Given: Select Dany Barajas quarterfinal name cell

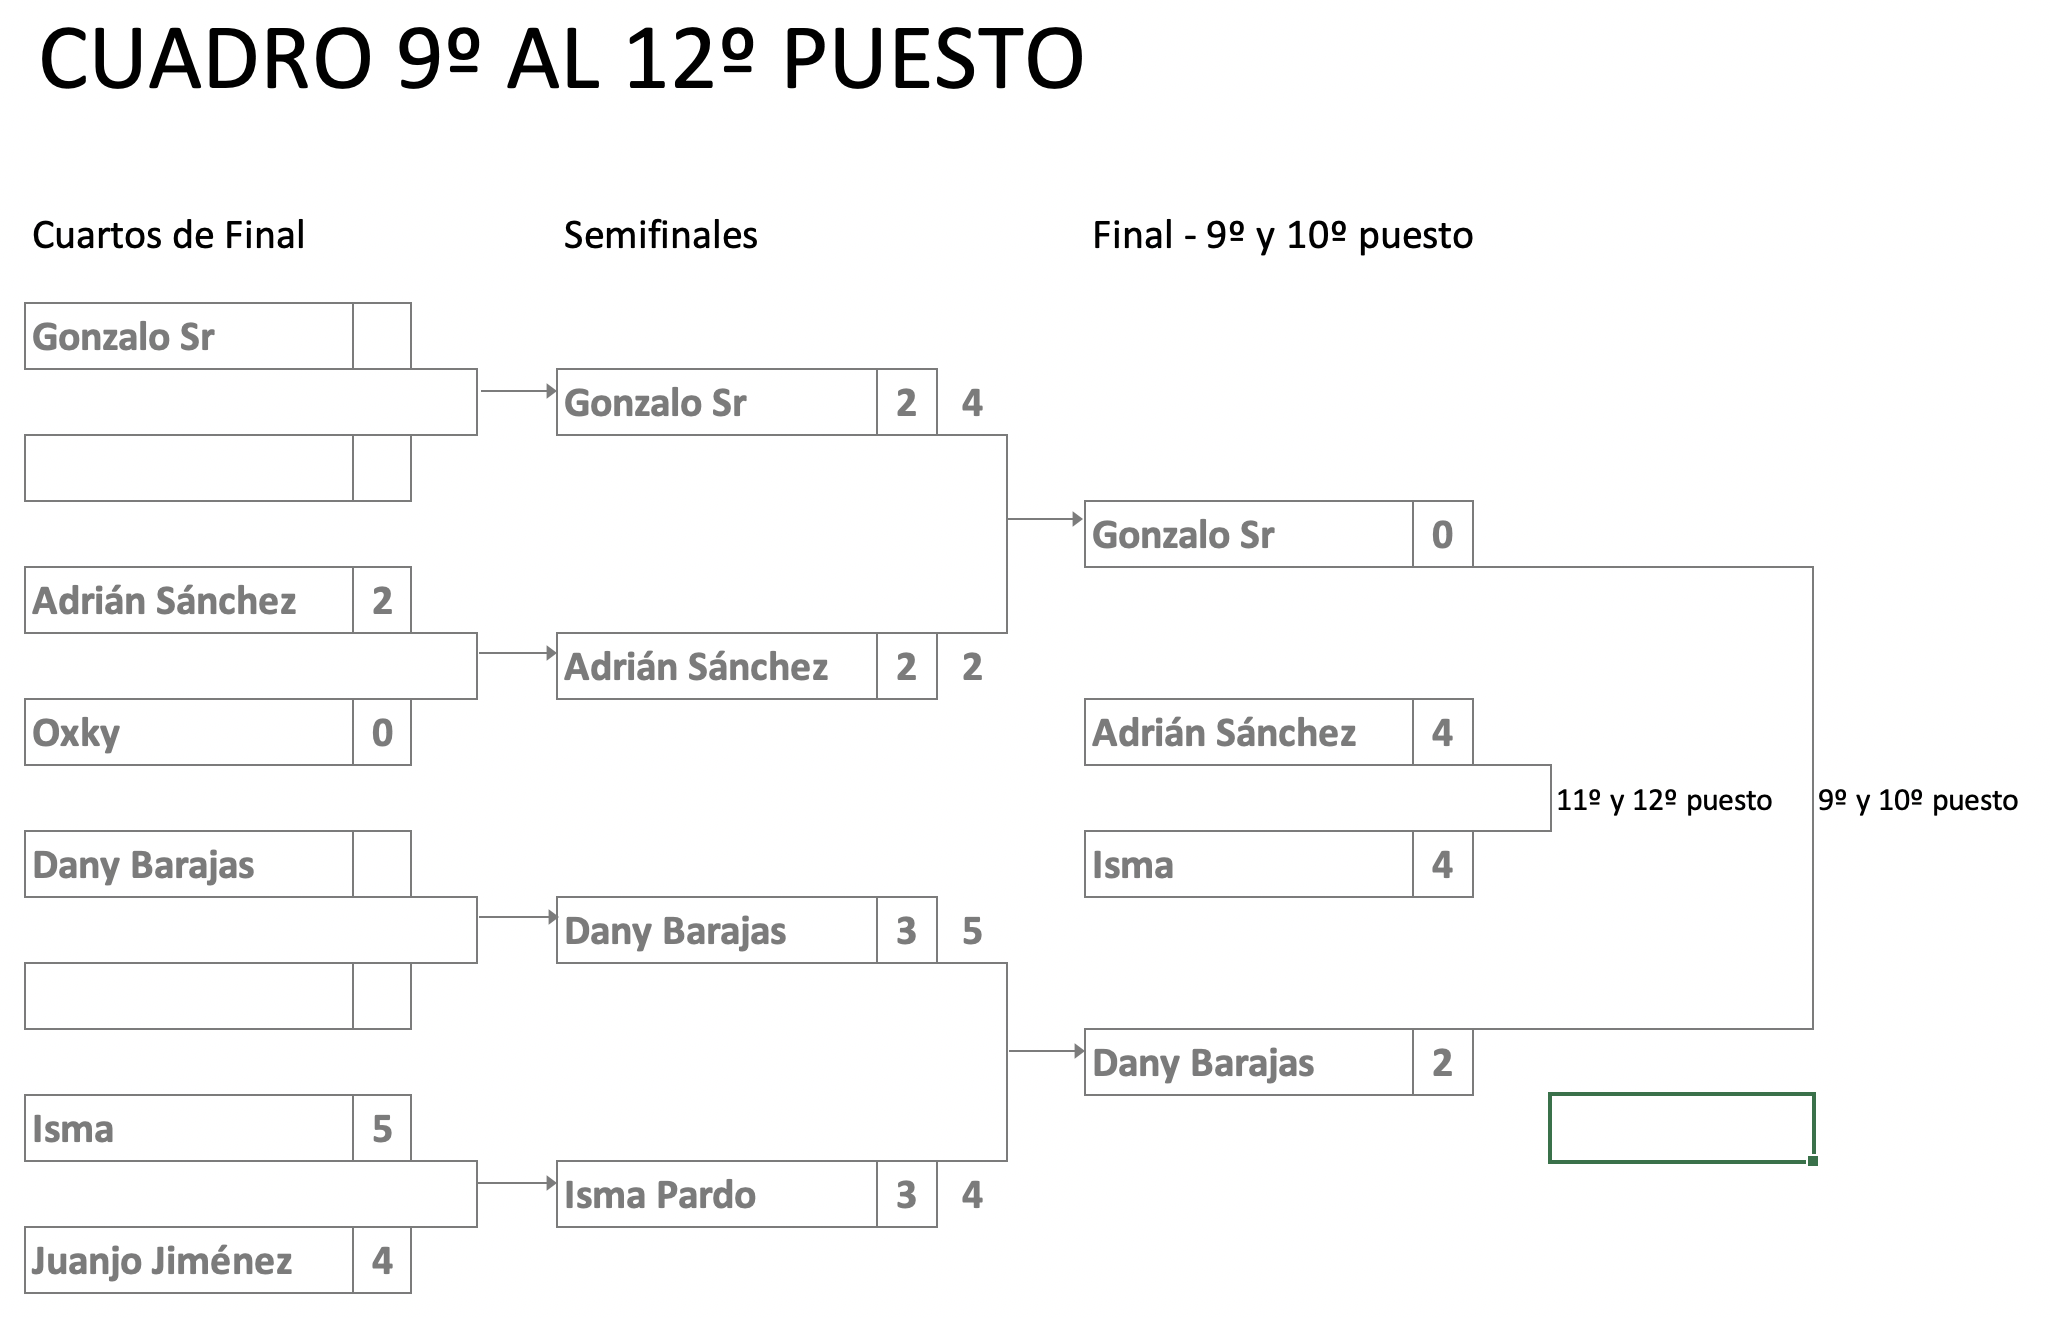Looking at the screenshot, I should [x=189, y=864].
